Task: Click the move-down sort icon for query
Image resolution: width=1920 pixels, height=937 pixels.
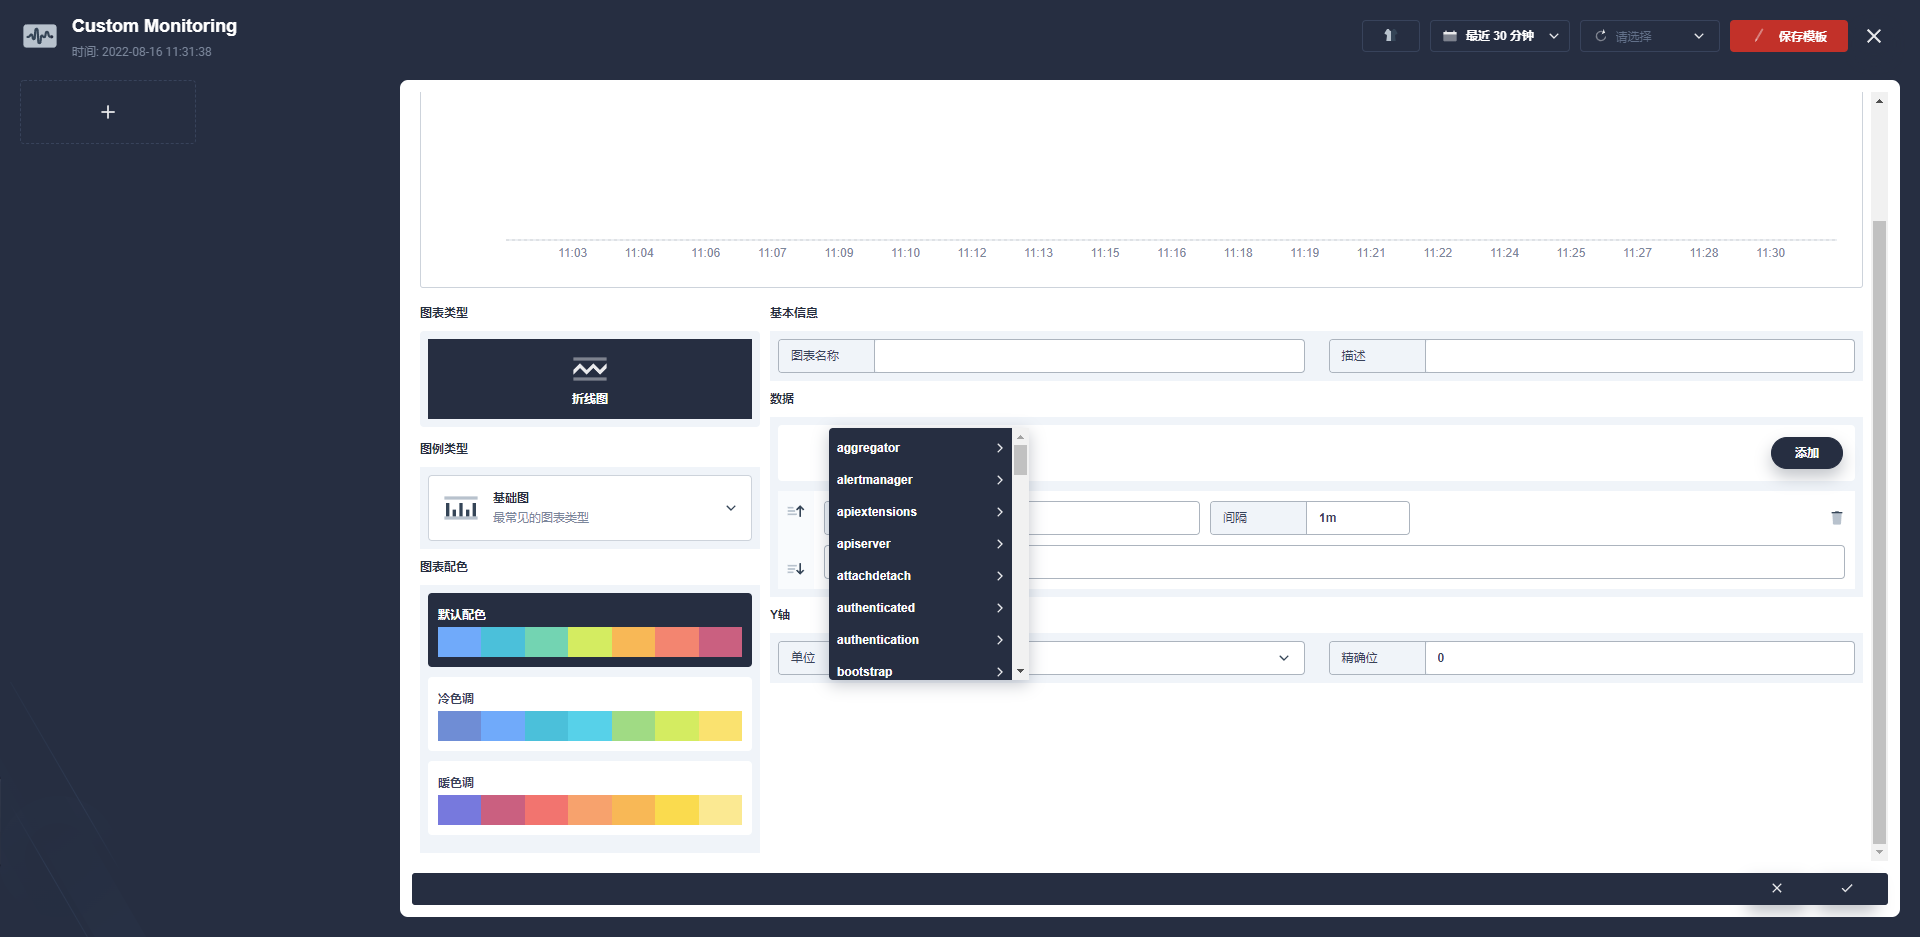Action: click(796, 569)
